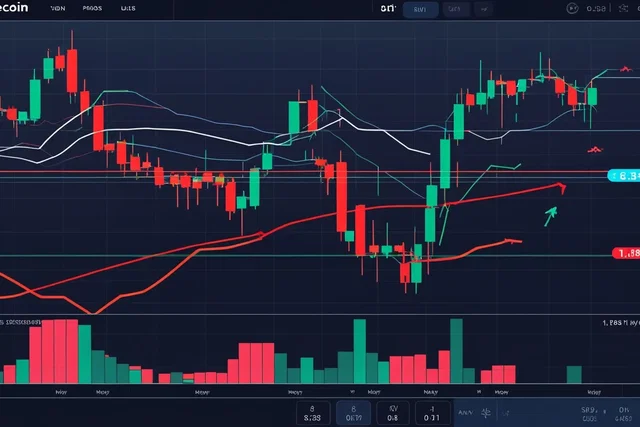Select the highlighted blue box in the bottom bar

click(353, 413)
